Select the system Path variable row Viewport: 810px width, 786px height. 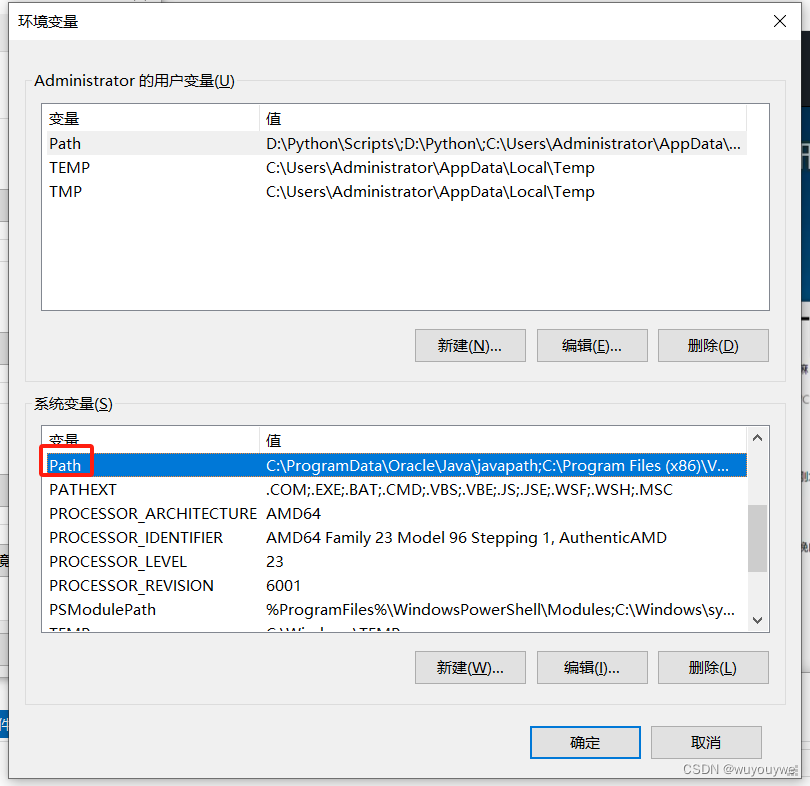coord(397,465)
